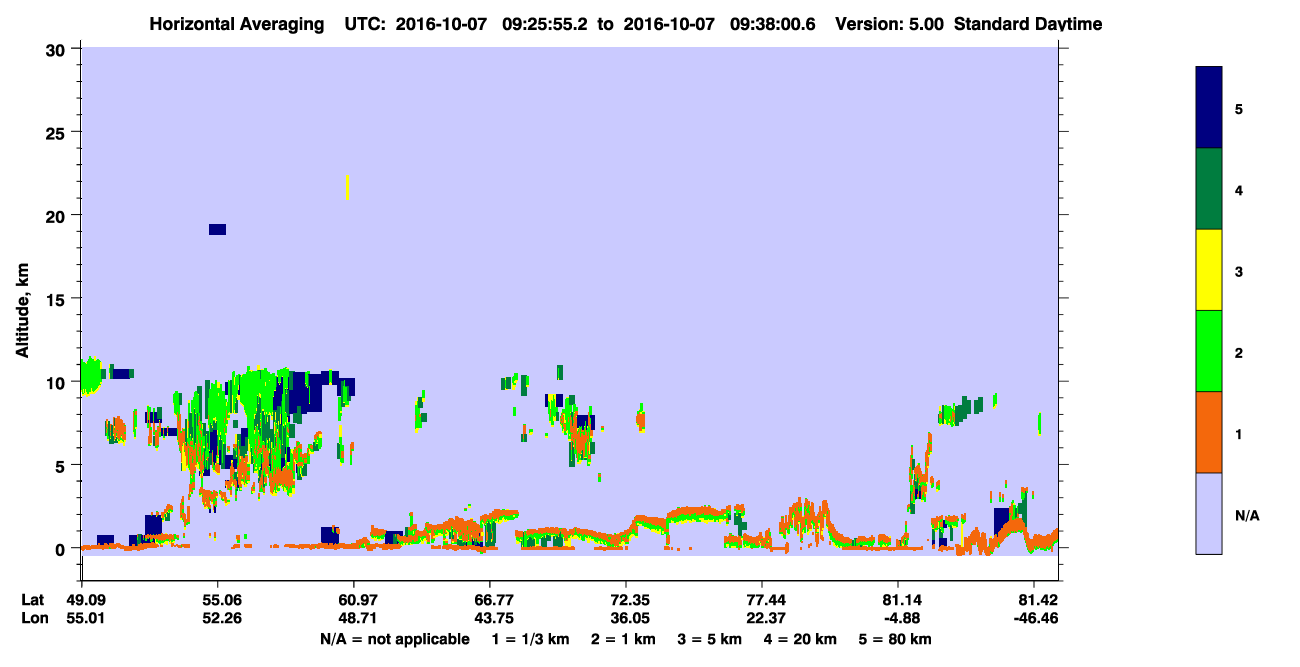
Task: Click the colorbar label '1'
Action: click(x=1238, y=432)
